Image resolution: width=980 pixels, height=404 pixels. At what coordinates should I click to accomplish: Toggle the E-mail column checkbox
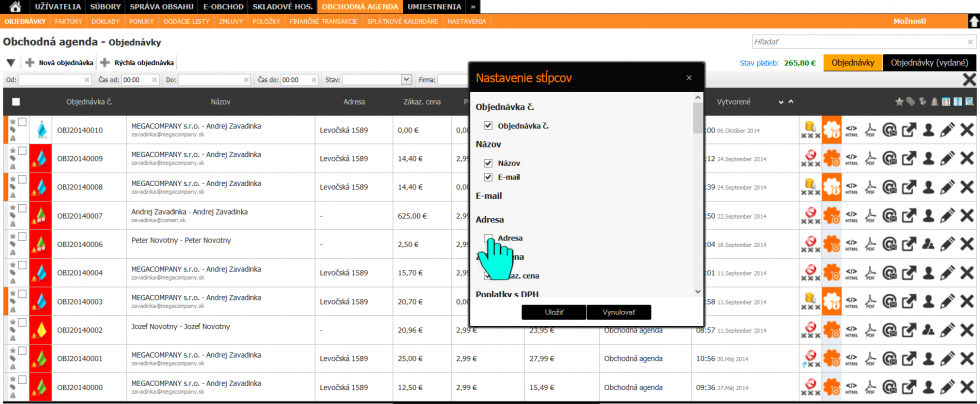[x=488, y=177]
